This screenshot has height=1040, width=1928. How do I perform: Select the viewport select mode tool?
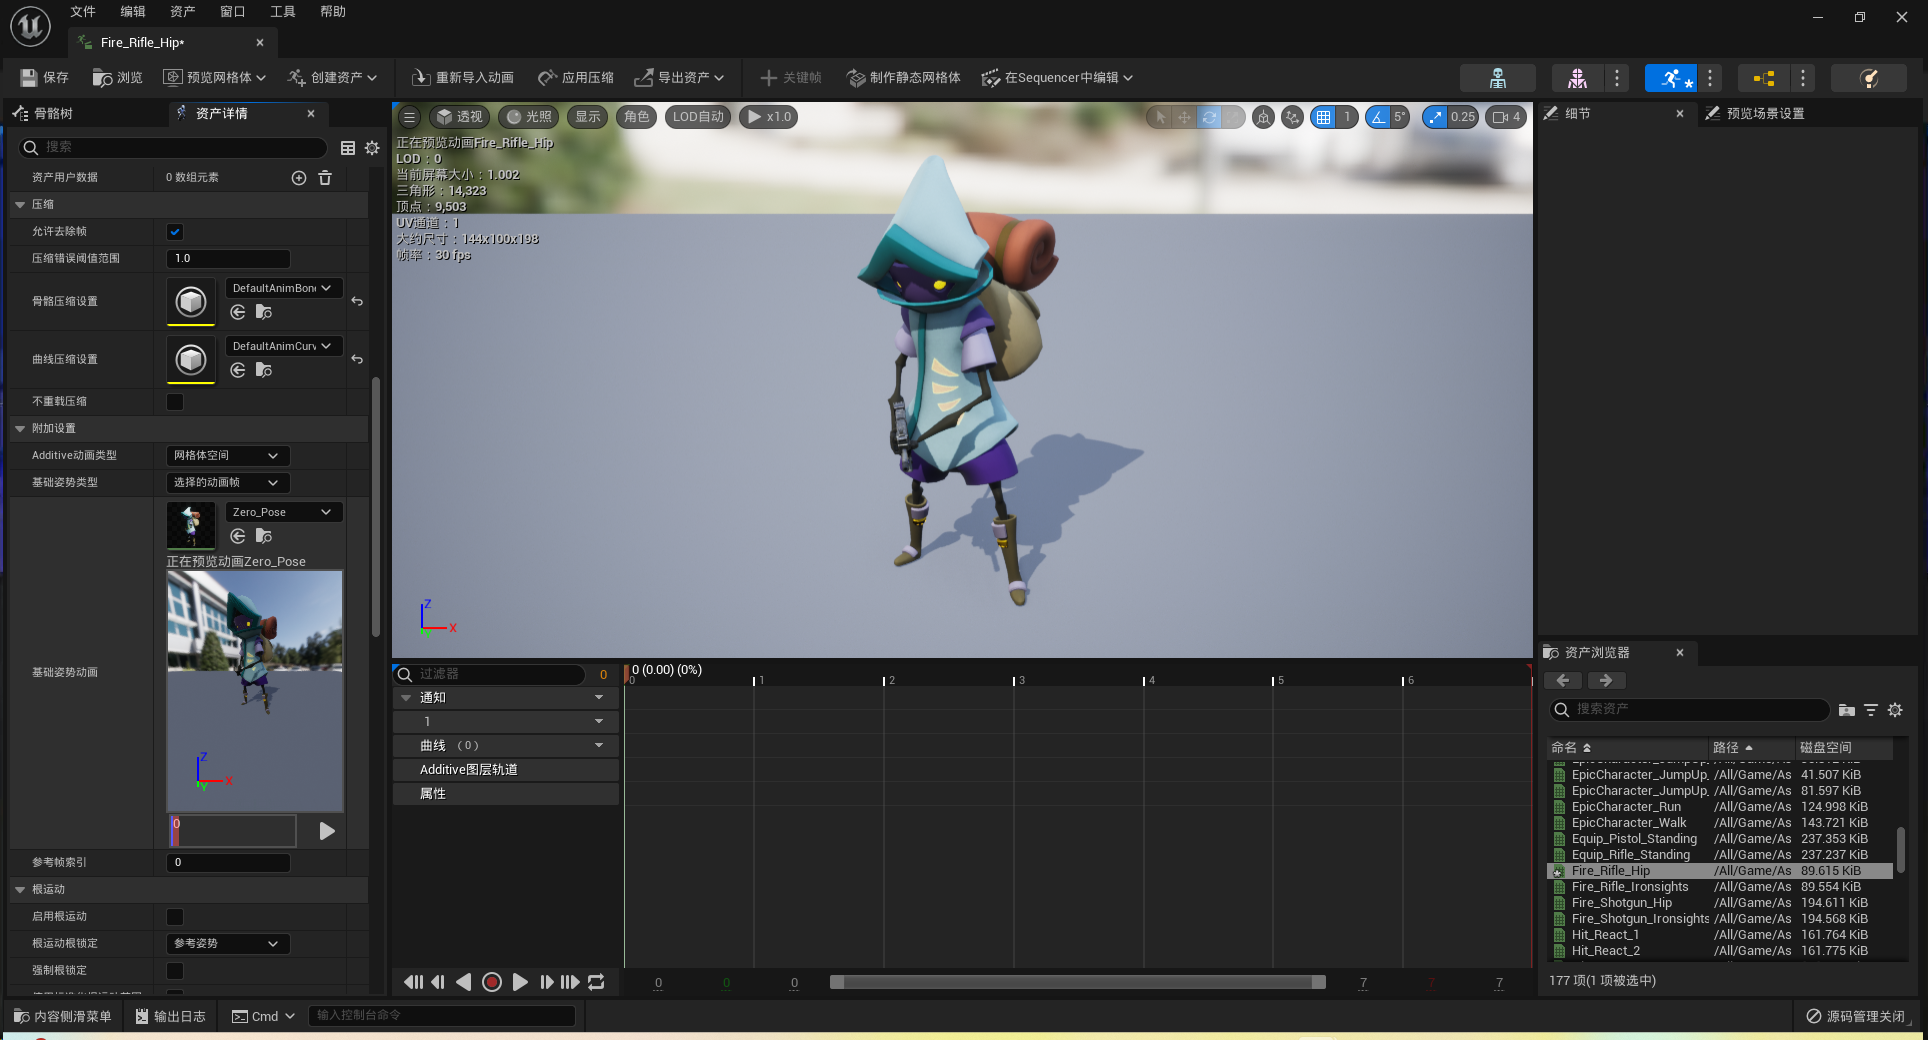[1160, 117]
